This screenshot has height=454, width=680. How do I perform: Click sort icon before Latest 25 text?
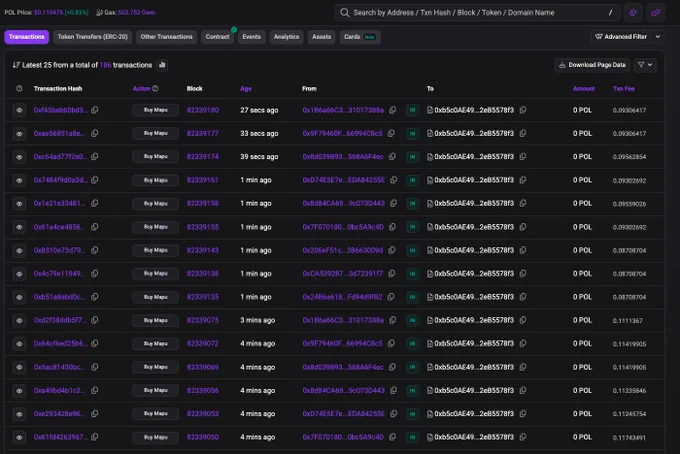pos(16,65)
